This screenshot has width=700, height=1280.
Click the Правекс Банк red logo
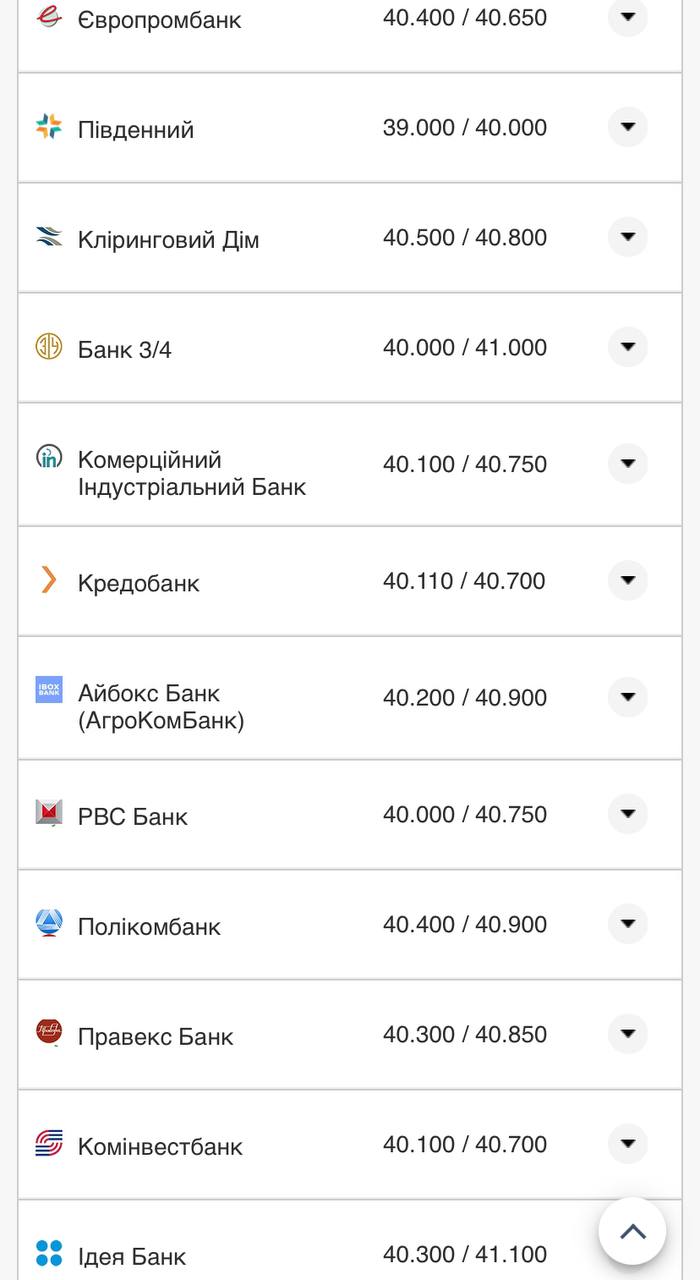coord(49,1032)
